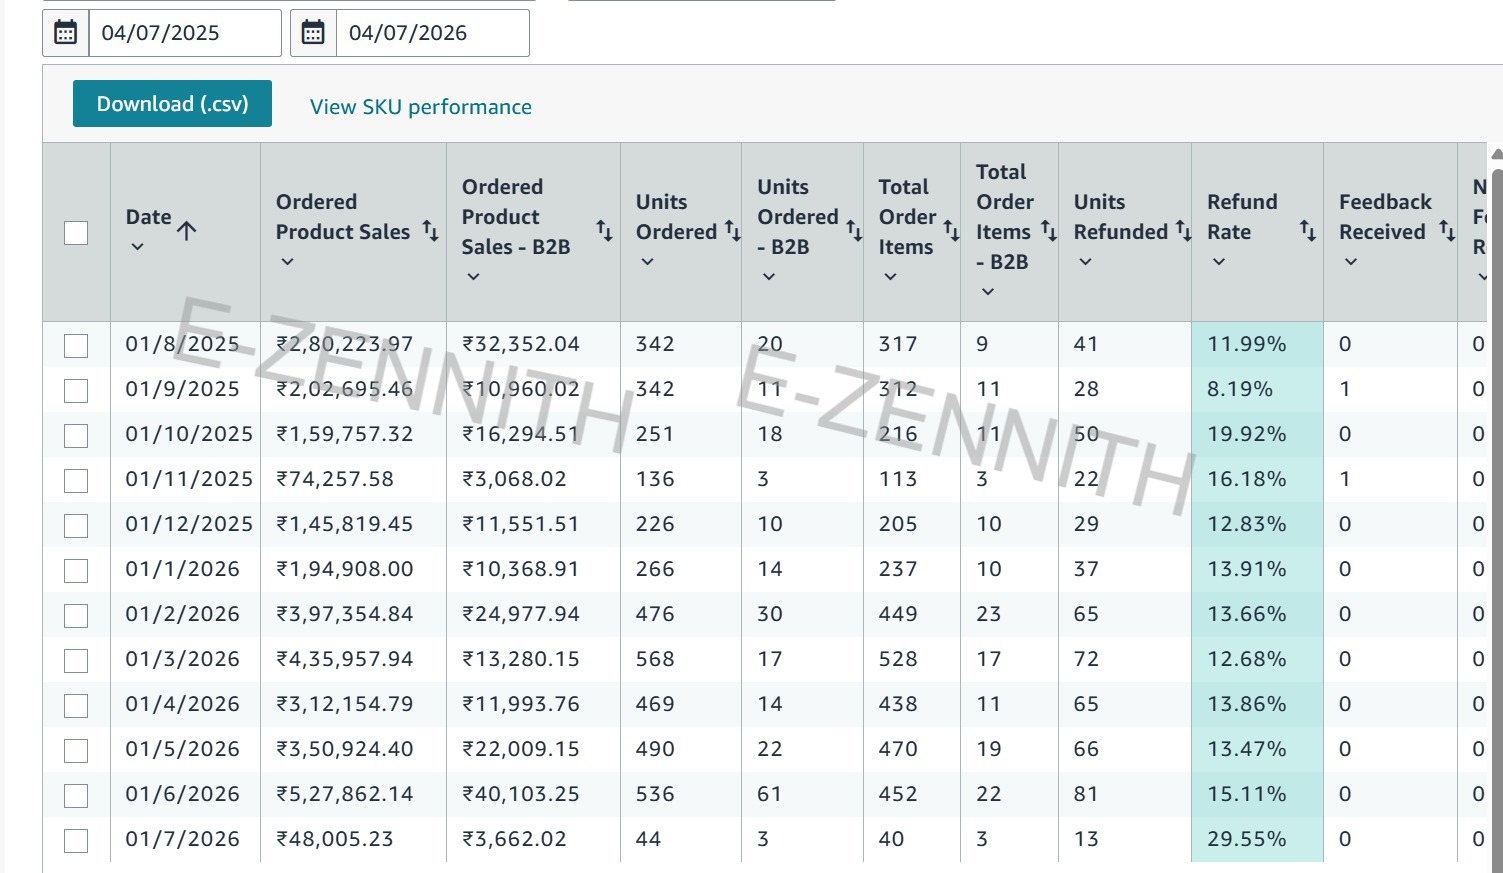Click the 01/3/2026 date cell
Screen dimensions: 1503x873
(183, 659)
